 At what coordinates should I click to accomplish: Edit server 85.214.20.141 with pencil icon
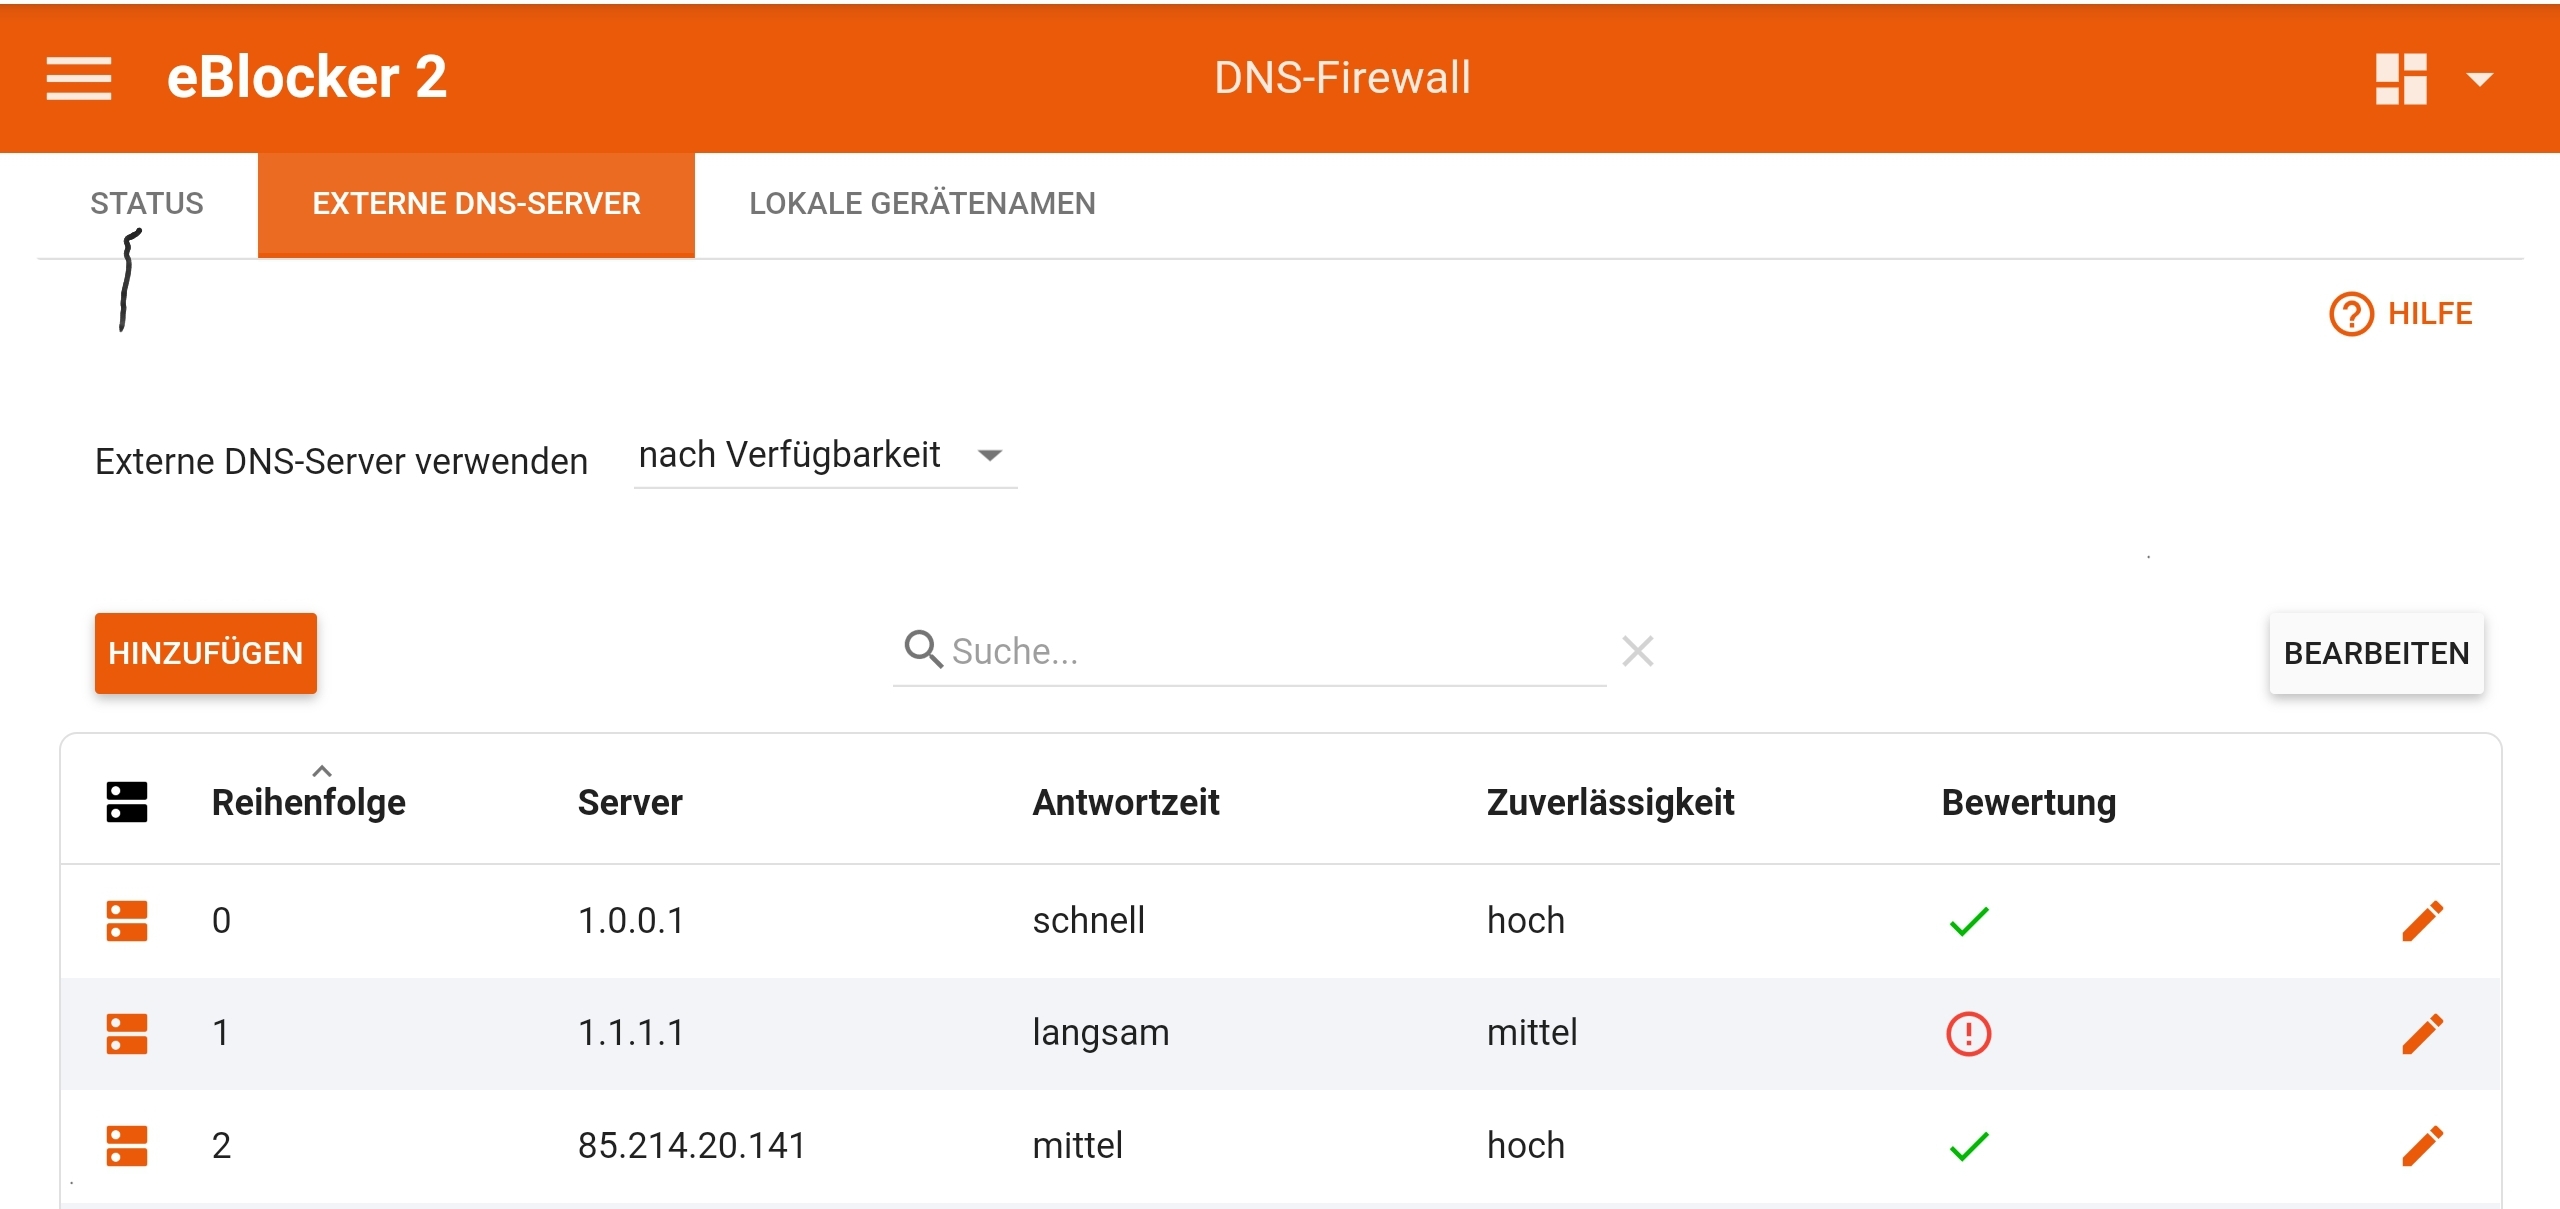(x=2422, y=1146)
